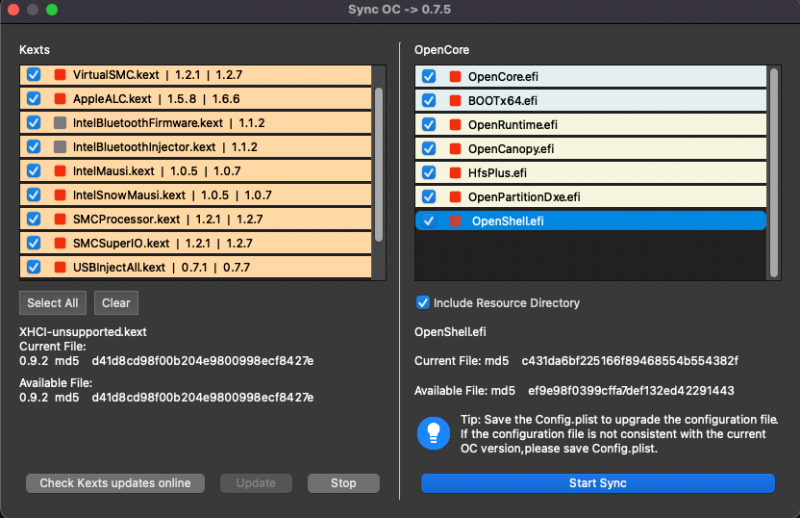The height and width of the screenshot is (518, 800).
Task: Uncheck VirtualSMC.kext checkbox
Action: tap(34, 75)
